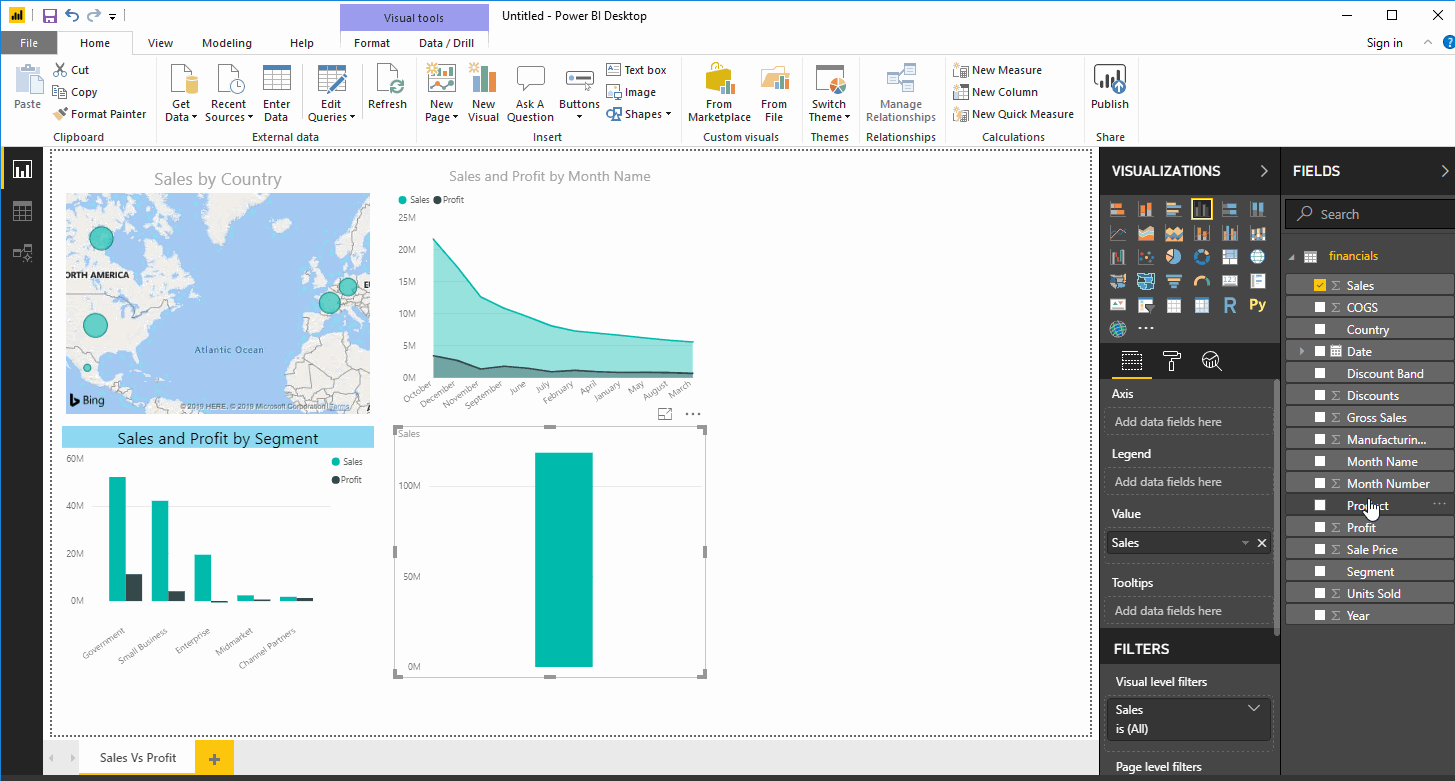The image size is (1455, 781).
Task: Open the Edit Queries dropdown
Action: (331, 94)
